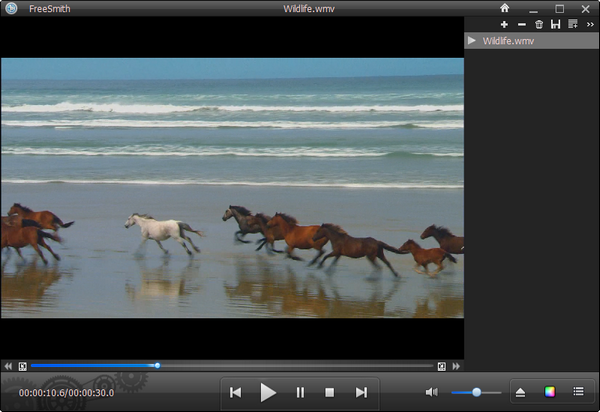600x412 pixels.
Task: Save the playlist with the disk icon
Action: tap(555, 24)
